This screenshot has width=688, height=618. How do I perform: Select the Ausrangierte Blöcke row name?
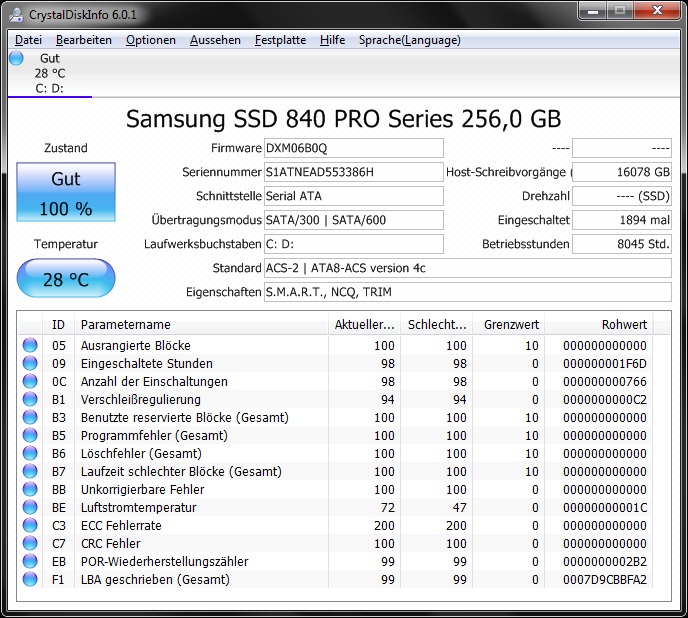click(136, 345)
